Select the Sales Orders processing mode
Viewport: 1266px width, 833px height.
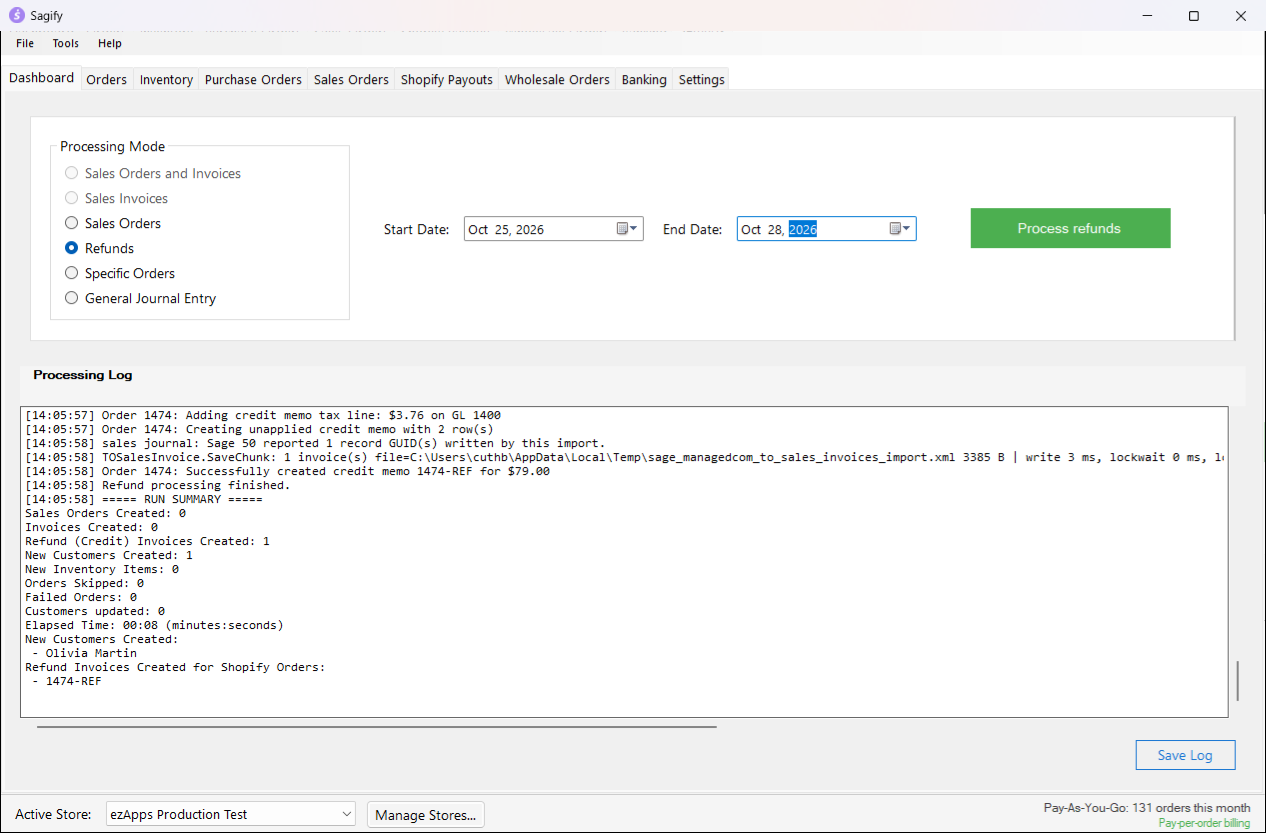113,223
